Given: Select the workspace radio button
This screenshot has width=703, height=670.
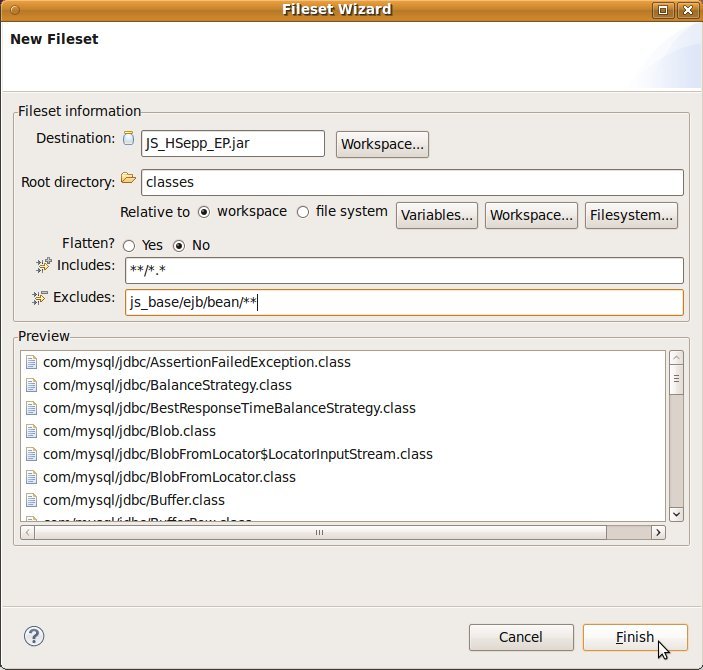Looking at the screenshot, I should 204,212.
